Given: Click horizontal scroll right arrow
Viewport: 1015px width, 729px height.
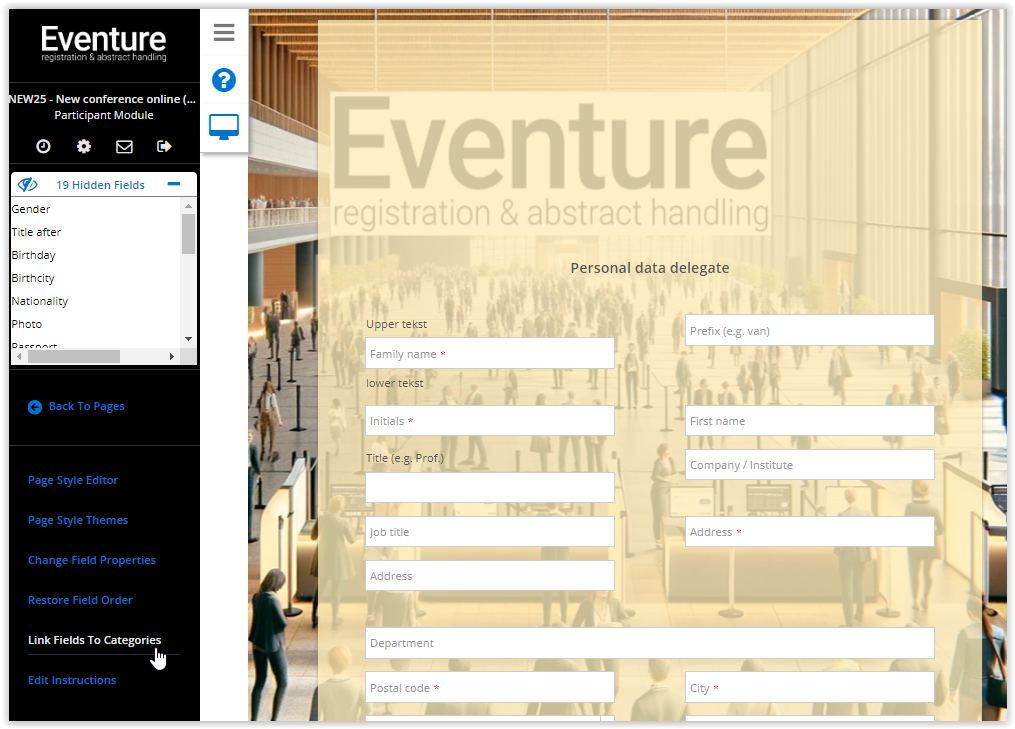Looking at the screenshot, I should (x=172, y=357).
